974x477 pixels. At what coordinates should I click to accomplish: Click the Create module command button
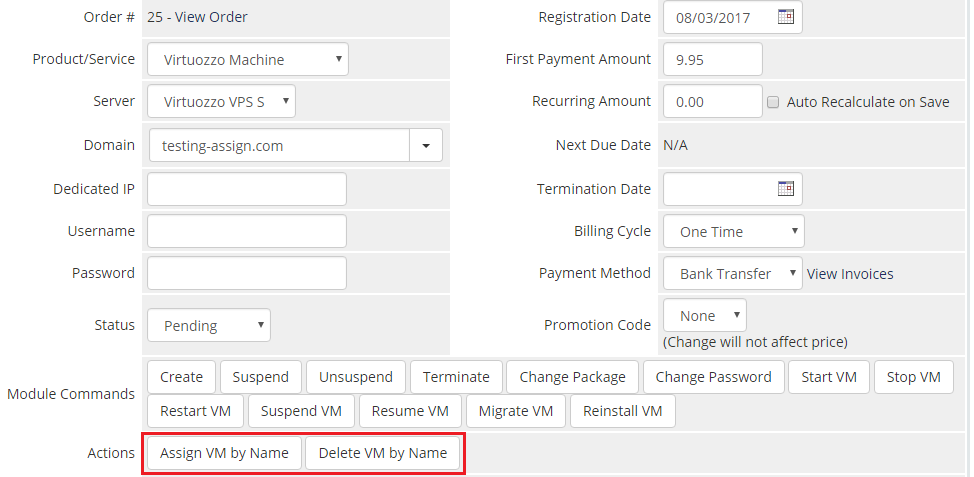181,377
